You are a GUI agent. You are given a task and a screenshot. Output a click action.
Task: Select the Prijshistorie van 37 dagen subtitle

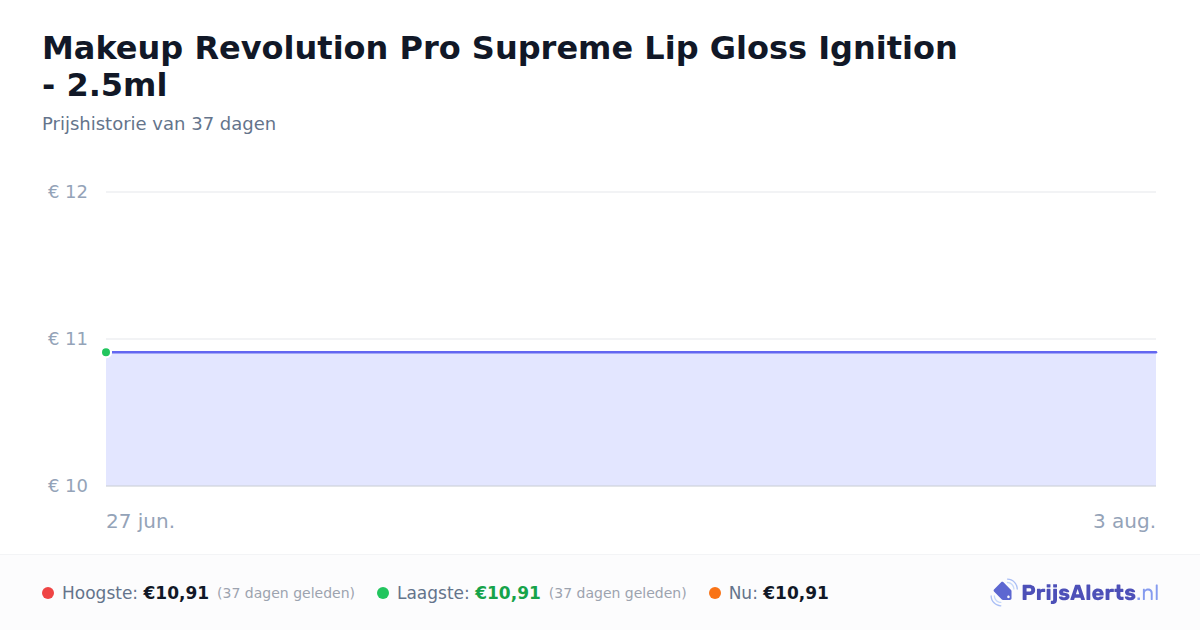coord(159,124)
